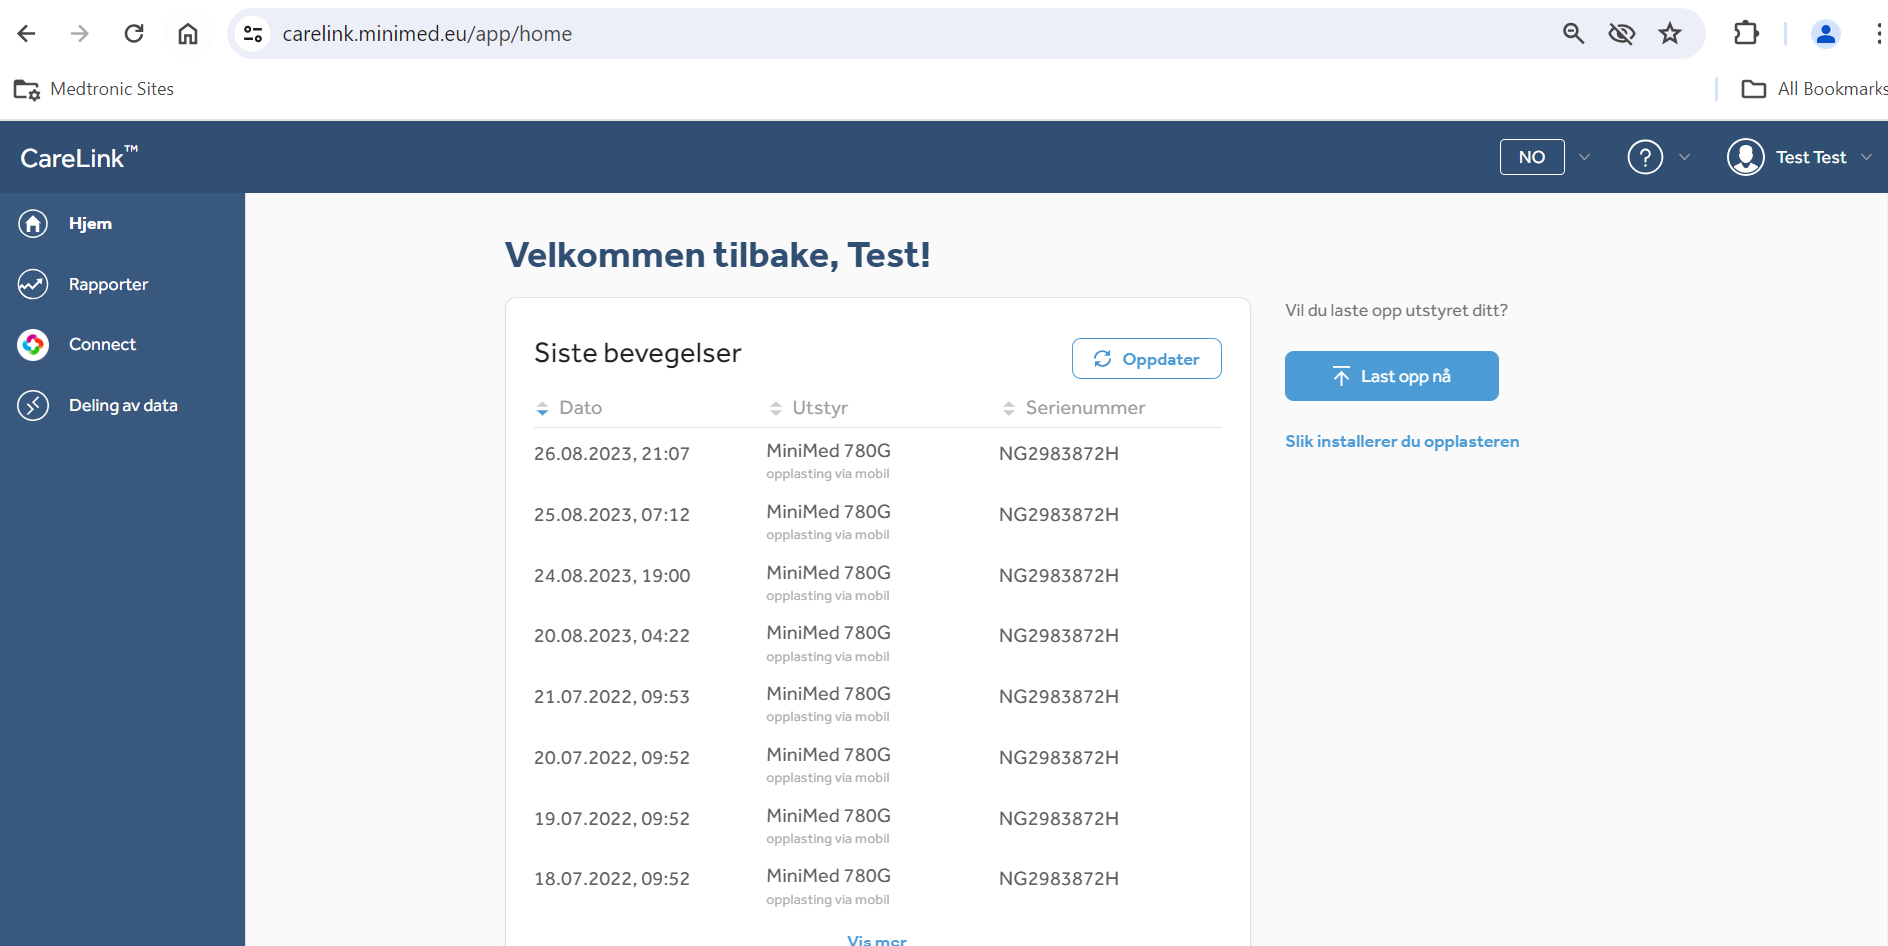The width and height of the screenshot is (1888, 946).
Task: Sort table by Utstyr arrows
Action: click(775, 408)
